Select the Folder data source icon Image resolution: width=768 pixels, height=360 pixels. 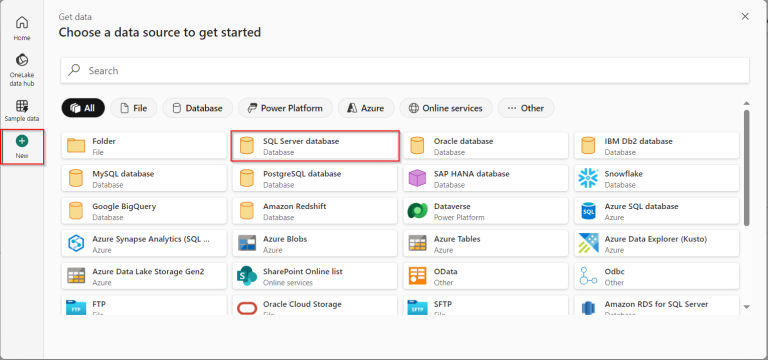point(76,146)
